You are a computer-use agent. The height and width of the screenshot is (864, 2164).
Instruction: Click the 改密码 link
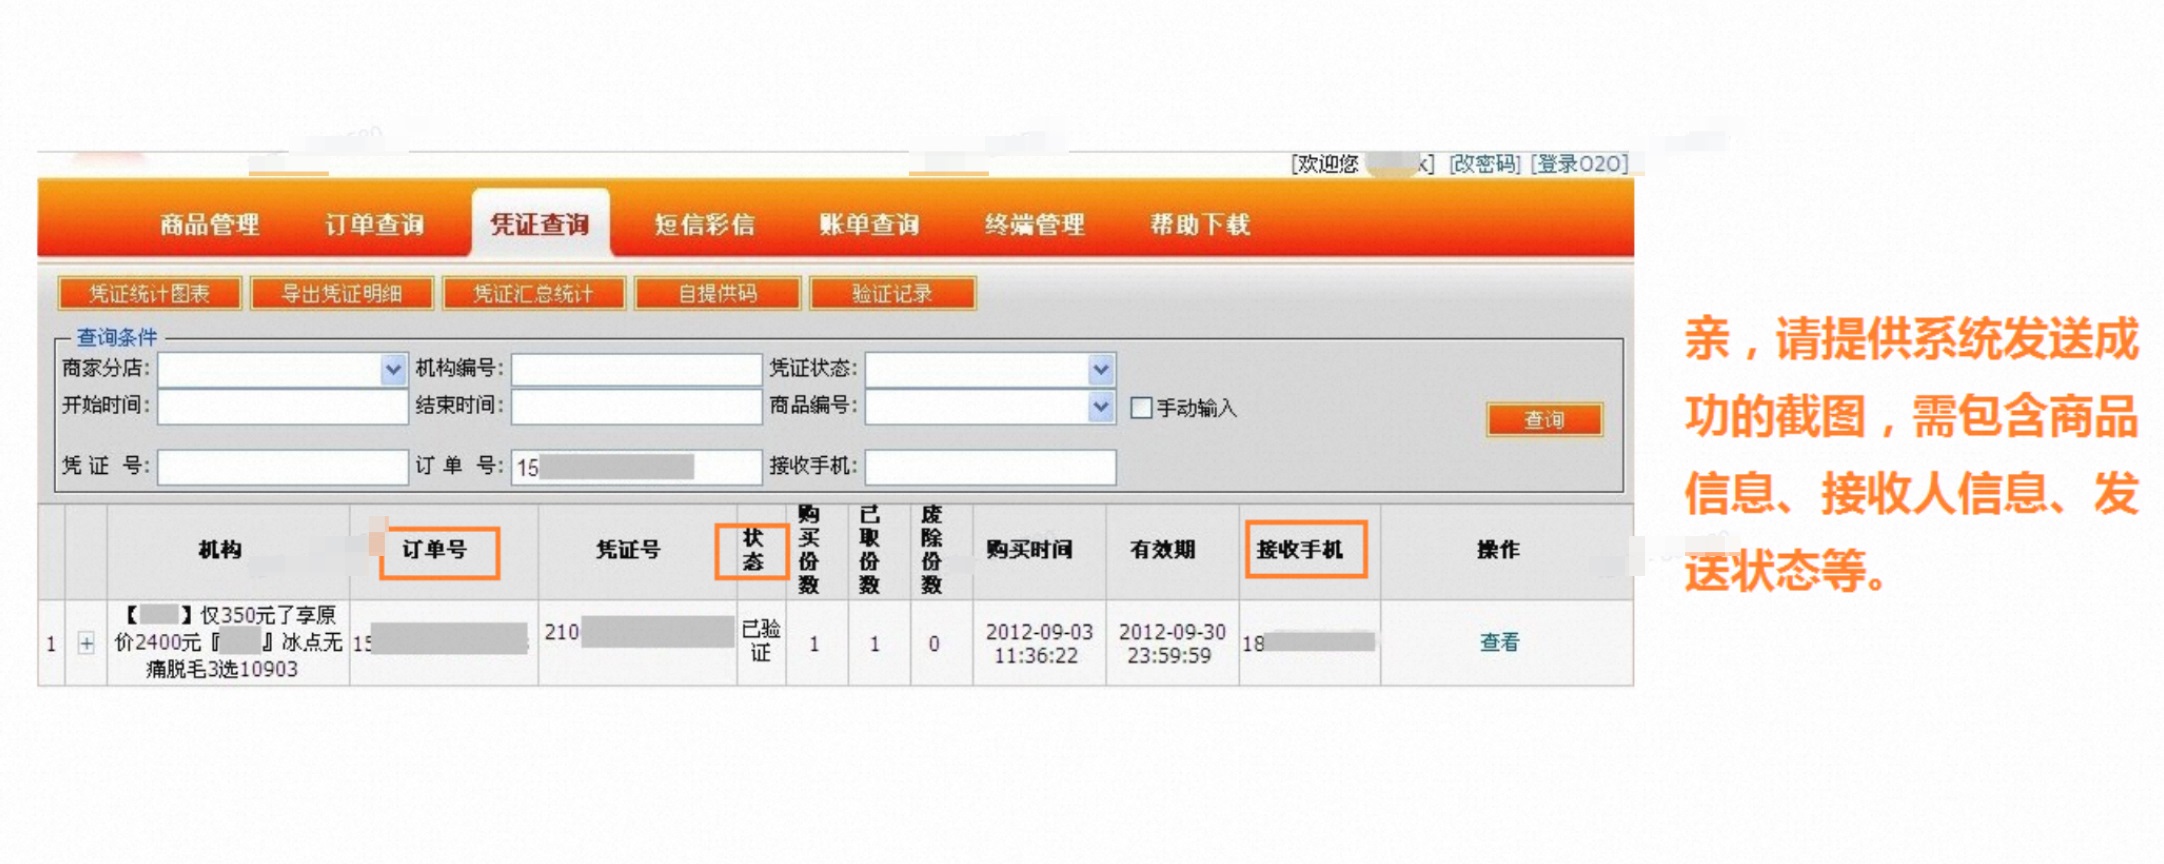pos(1484,164)
